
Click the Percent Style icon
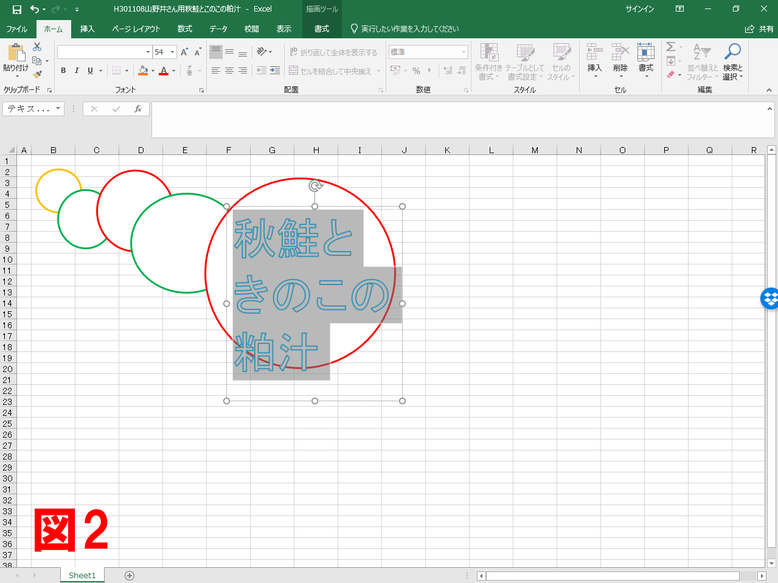point(416,70)
